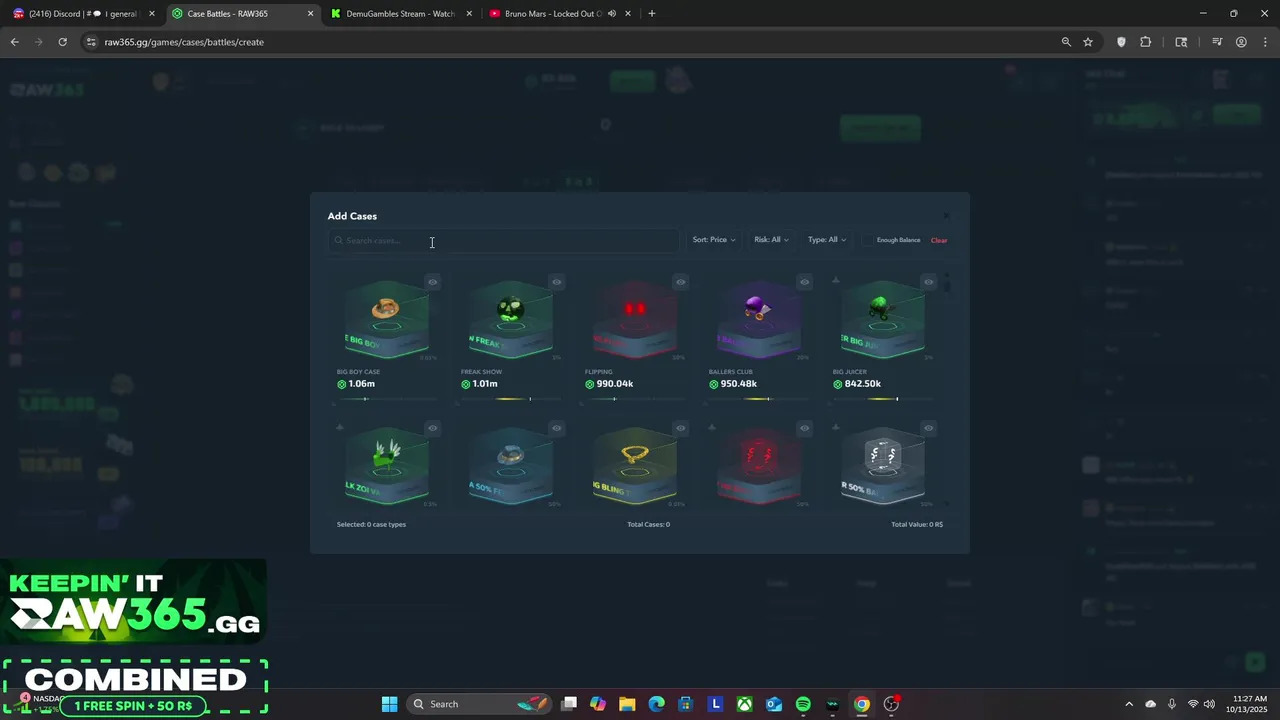Image resolution: width=1280 pixels, height=720 pixels.
Task: Click eye icon on green winged-item case
Action: [x=433, y=428]
